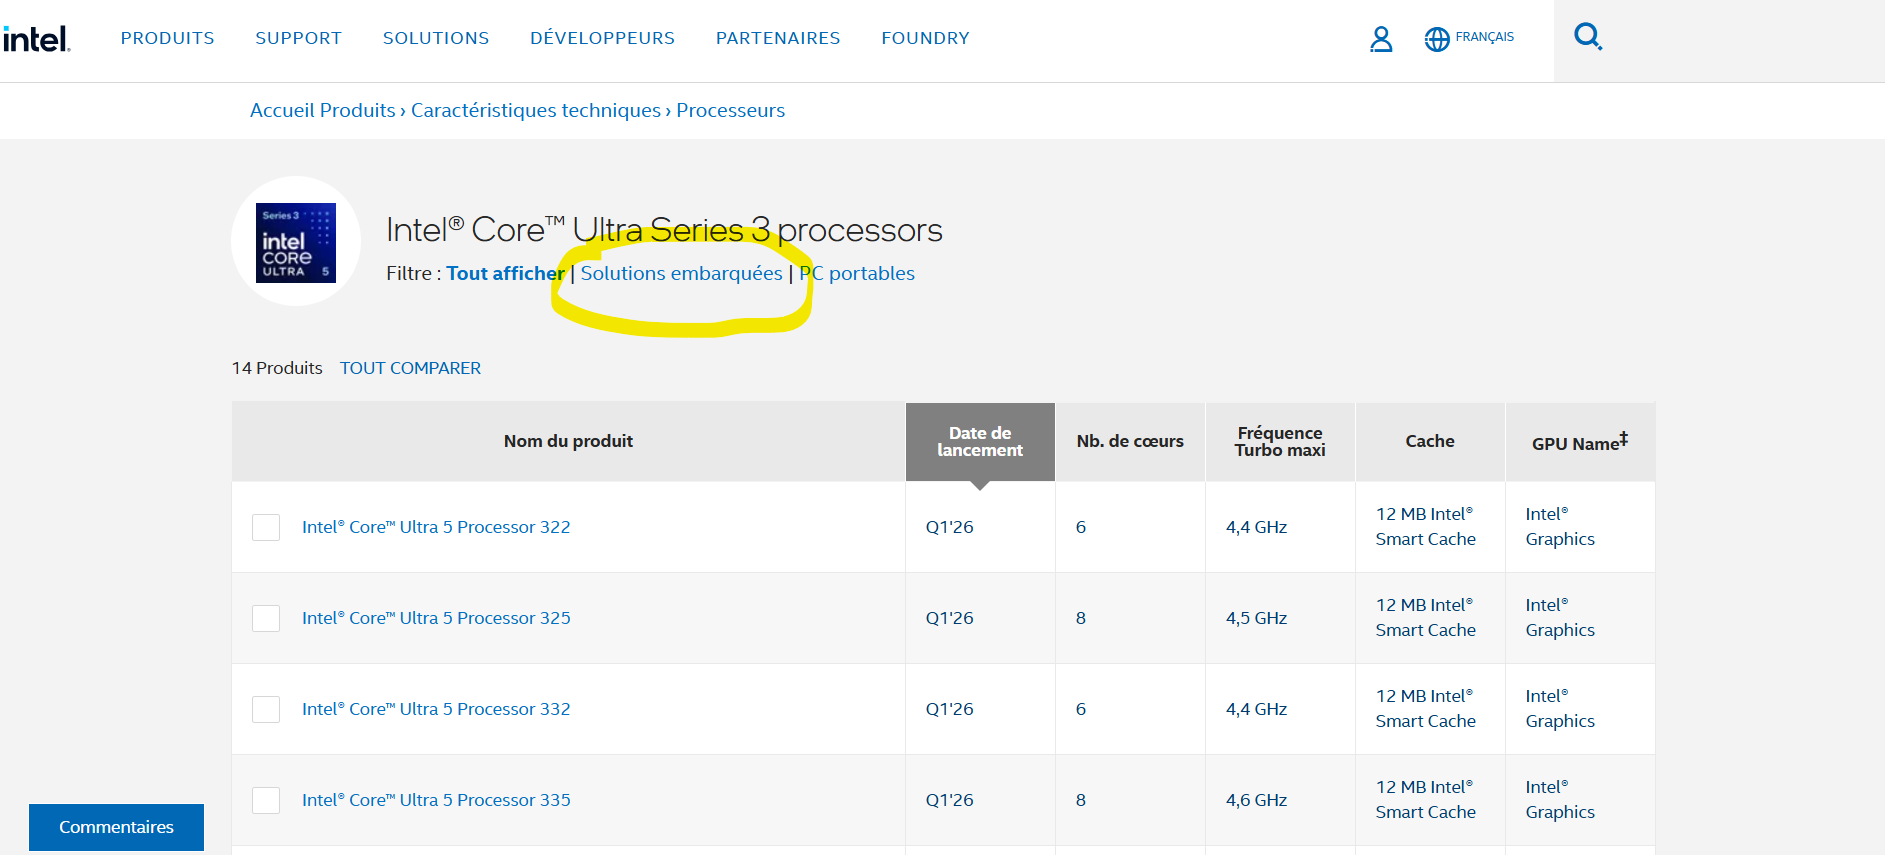Open the SUPPORT menu
The height and width of the screenshot is (855, 1885).
298,38
